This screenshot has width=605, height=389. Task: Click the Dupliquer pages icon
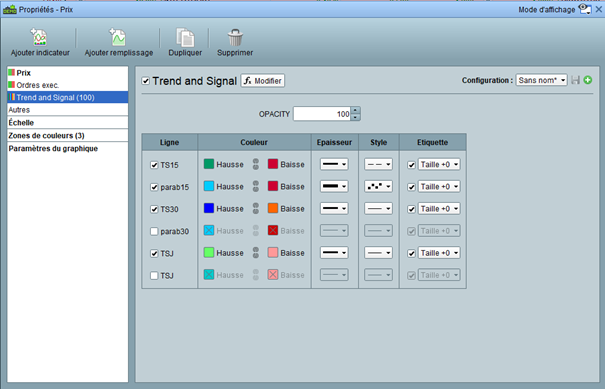185,37
